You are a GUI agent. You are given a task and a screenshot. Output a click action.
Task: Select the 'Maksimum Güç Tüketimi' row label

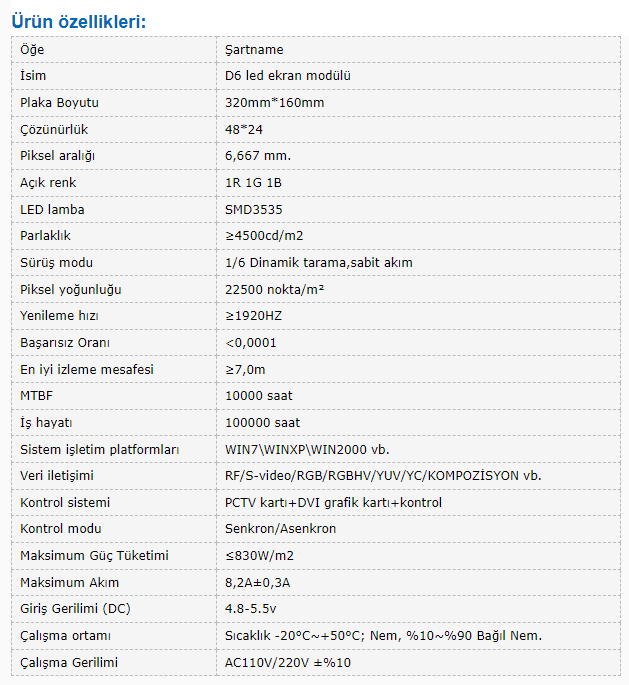[94, 556]
